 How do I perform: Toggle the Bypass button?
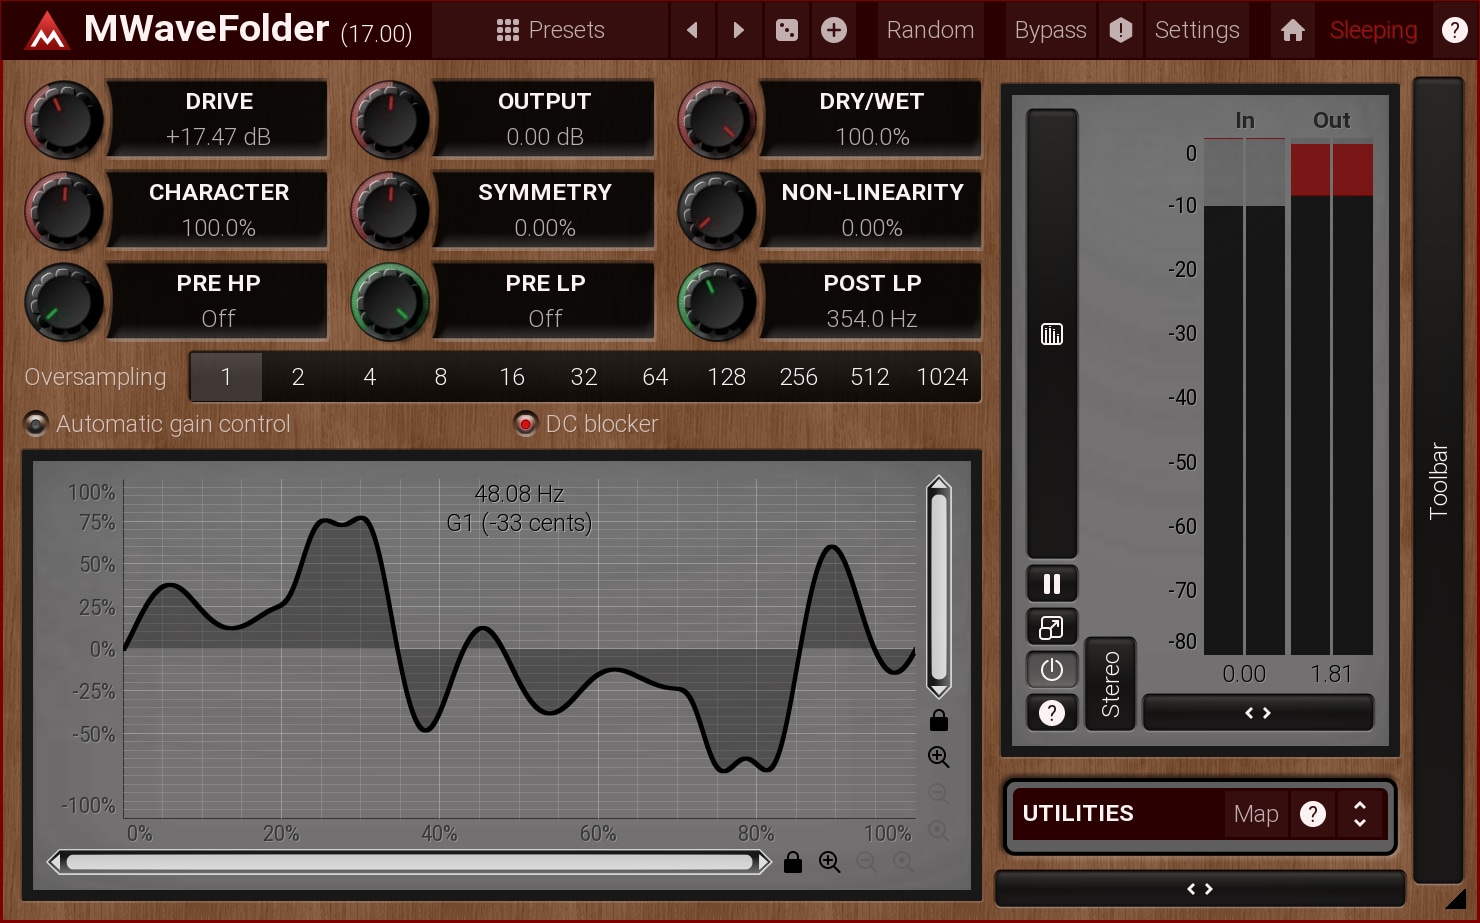coord(1049,30)
